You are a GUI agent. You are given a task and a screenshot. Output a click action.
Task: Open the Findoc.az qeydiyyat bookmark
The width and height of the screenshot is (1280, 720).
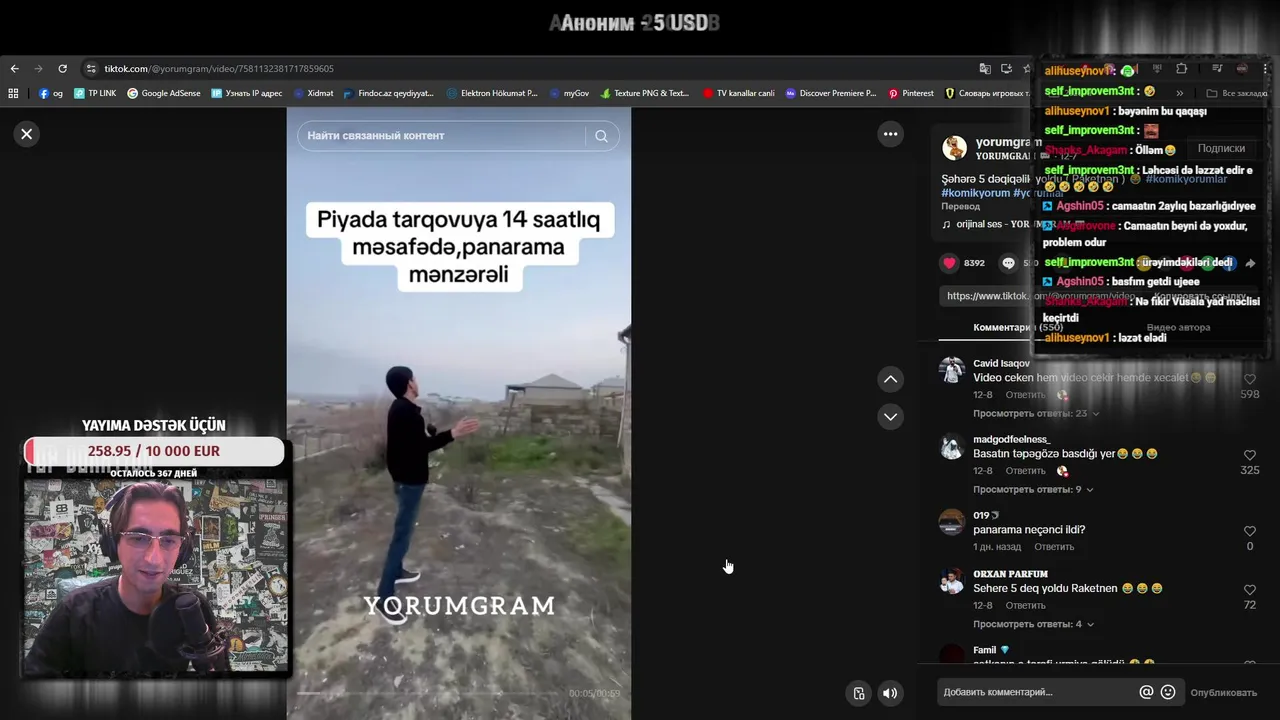(x=389, y=93)
